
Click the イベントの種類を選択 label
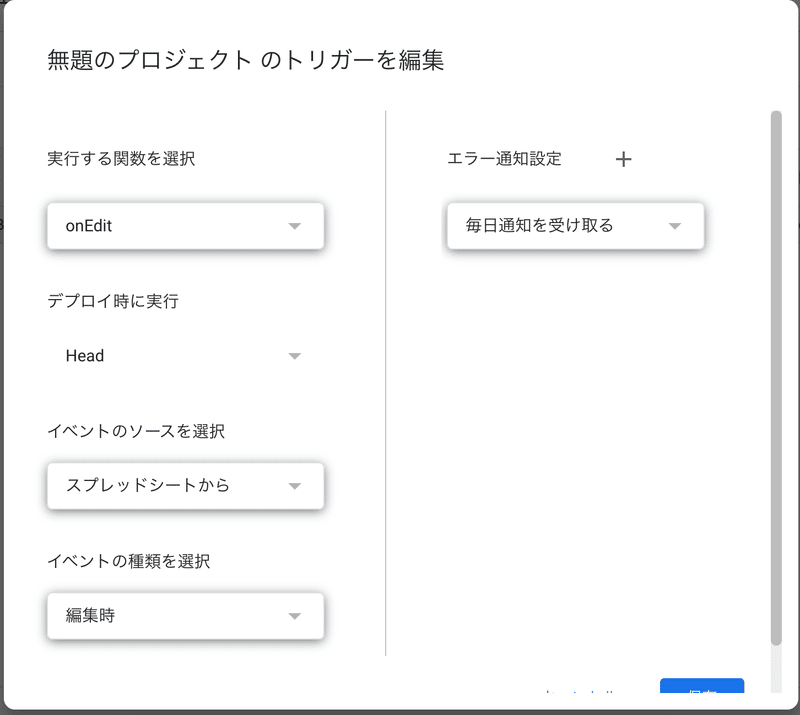point(129,561)
